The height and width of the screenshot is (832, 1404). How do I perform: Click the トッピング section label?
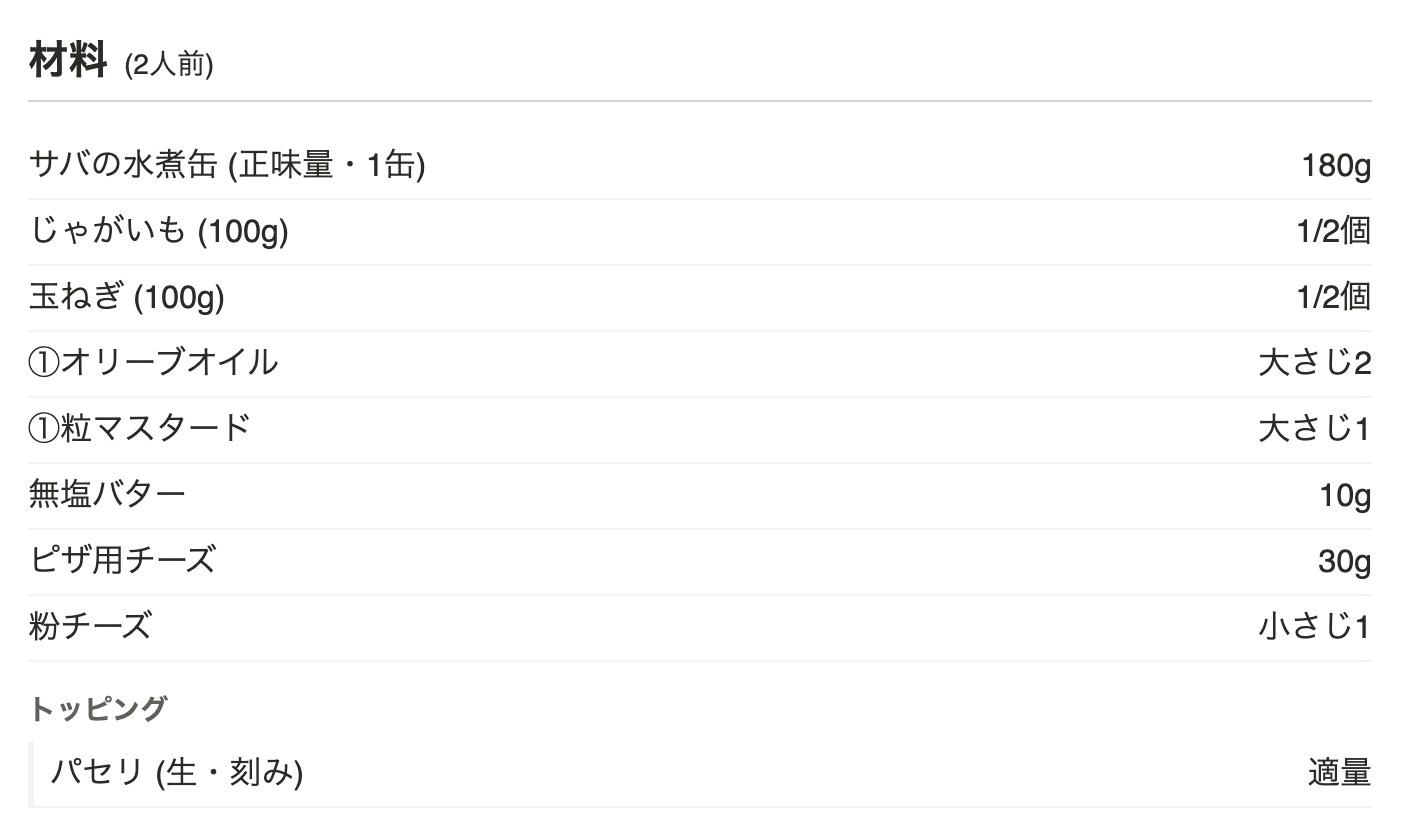[x=98, y=709]
